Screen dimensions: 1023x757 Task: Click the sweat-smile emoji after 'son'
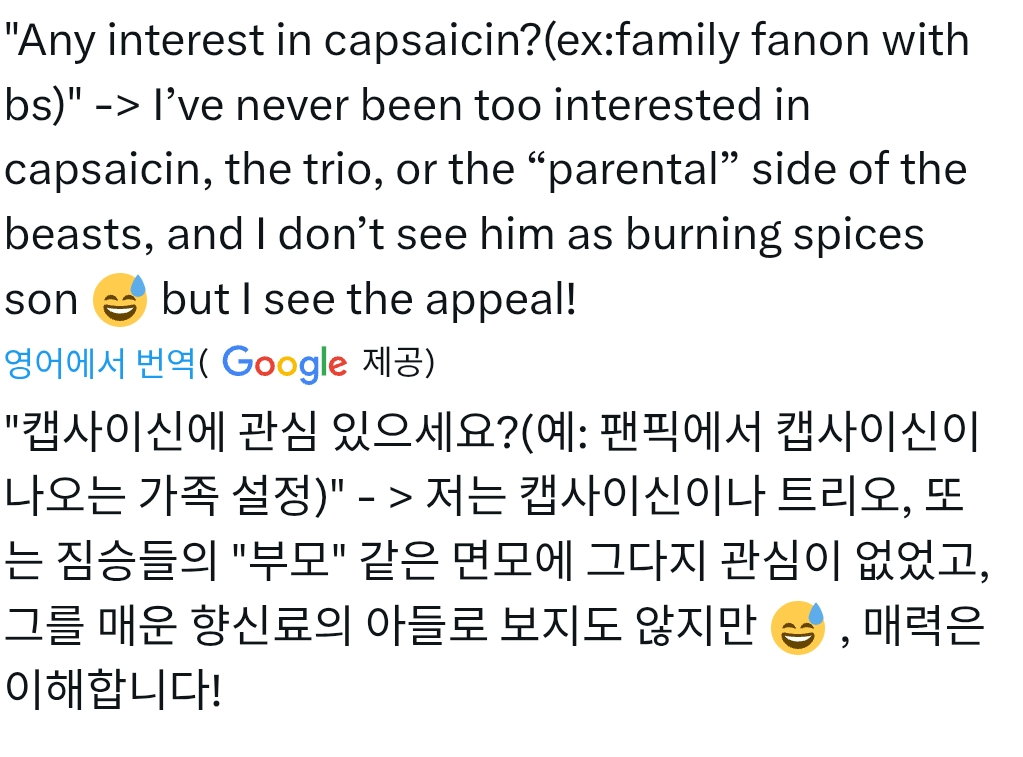click(x=119, y=299)
